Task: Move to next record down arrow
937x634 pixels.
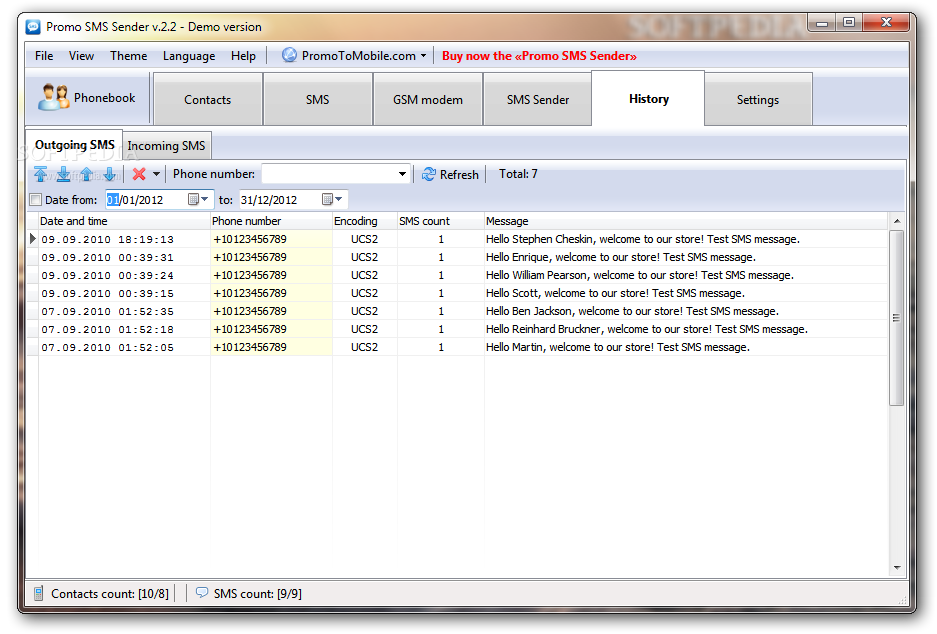Action: coord(109,174)
